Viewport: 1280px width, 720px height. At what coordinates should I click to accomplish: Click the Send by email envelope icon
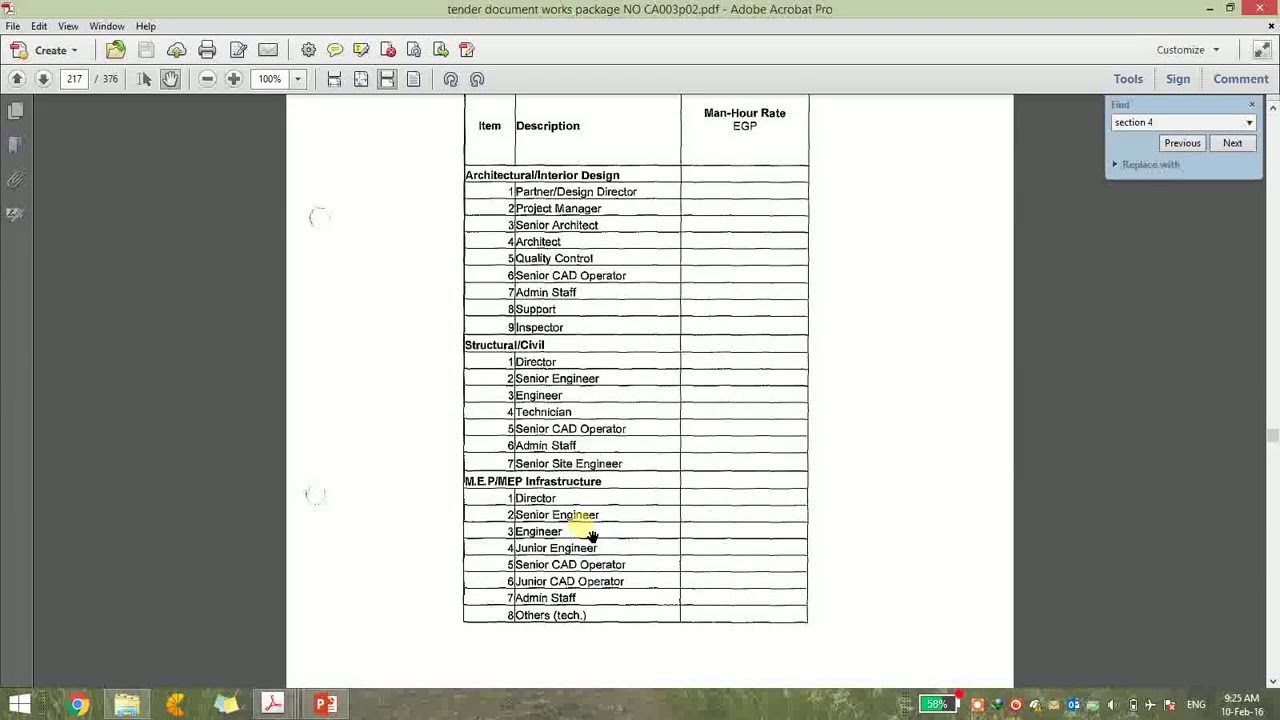click(x=268, y=50)
